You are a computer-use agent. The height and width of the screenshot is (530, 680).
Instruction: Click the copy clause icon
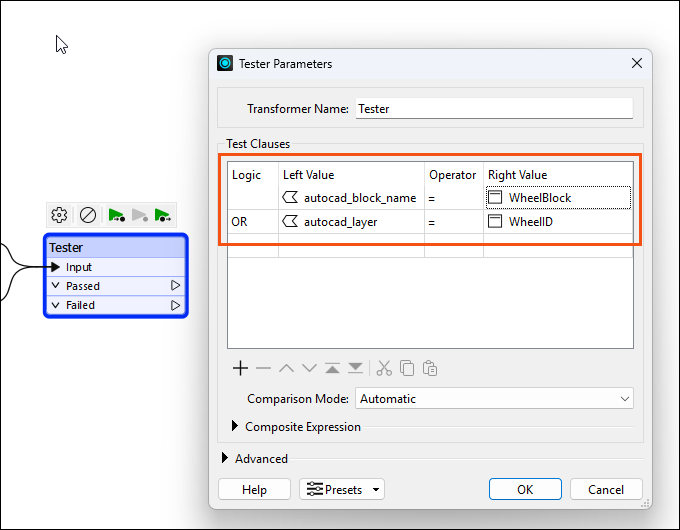coord(407,368)
